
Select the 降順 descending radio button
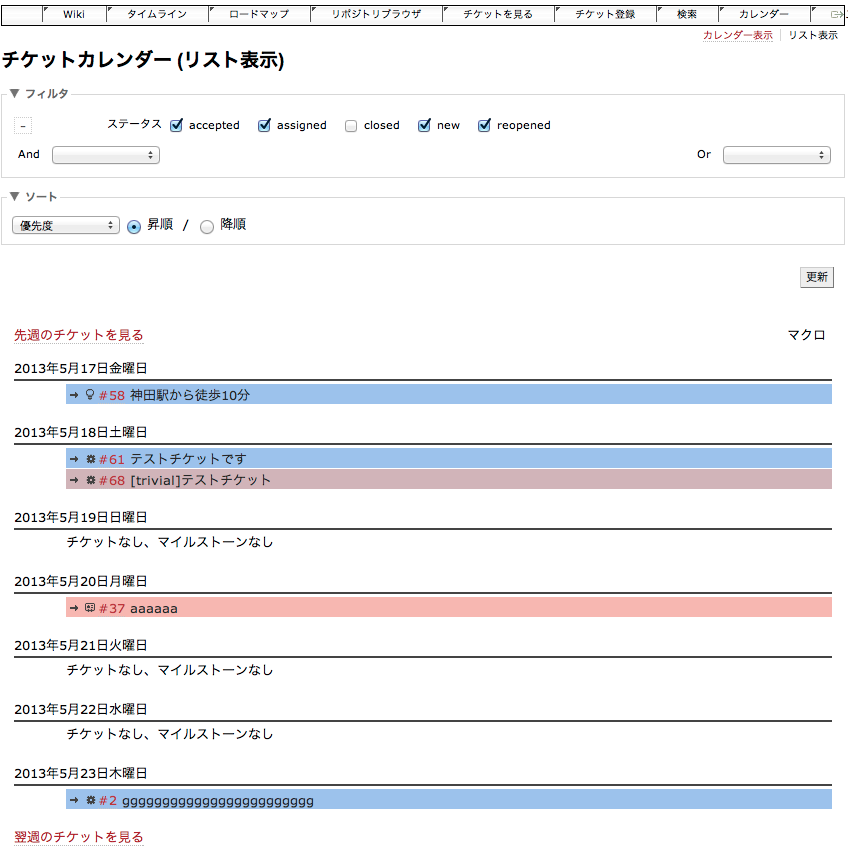tap(207, 226)
